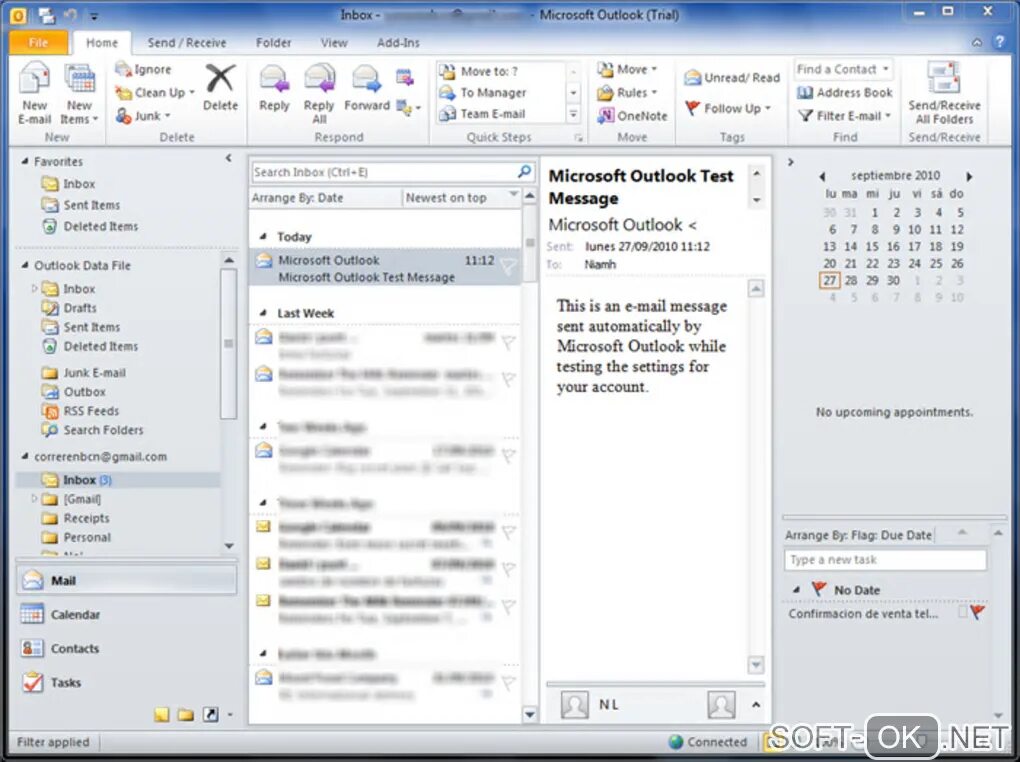Open the Contacts section

[126, 648]
